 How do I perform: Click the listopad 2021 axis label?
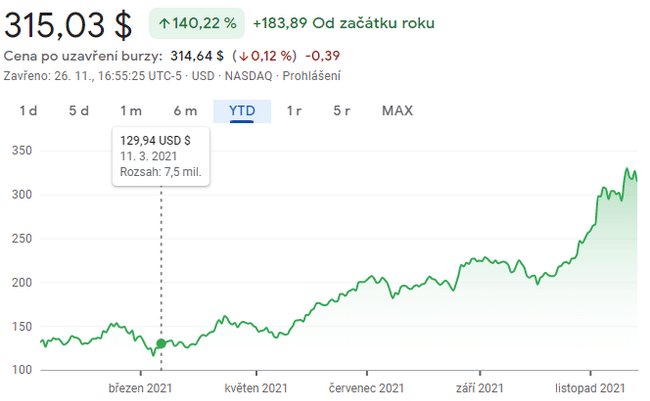point(591,388)
